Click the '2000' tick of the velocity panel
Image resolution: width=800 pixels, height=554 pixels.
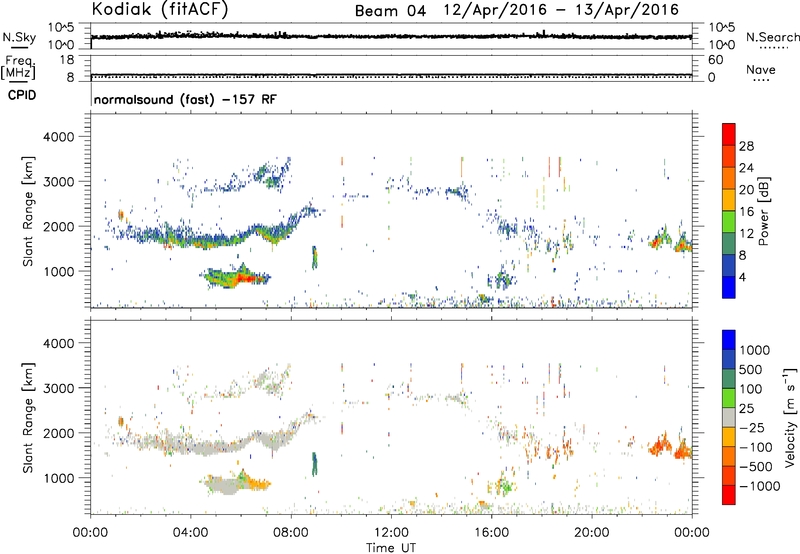click(x=58, y=433)
